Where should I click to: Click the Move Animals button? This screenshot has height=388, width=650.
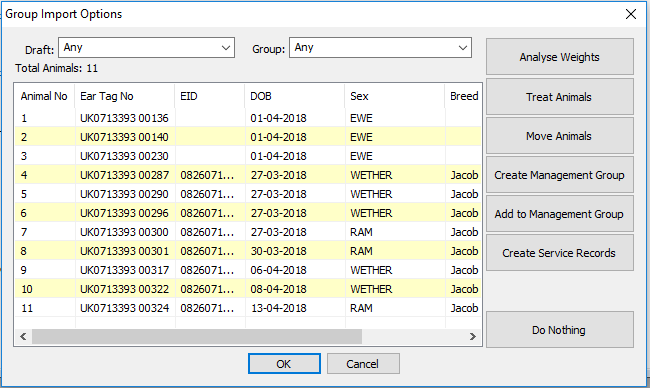pos(560,136)
